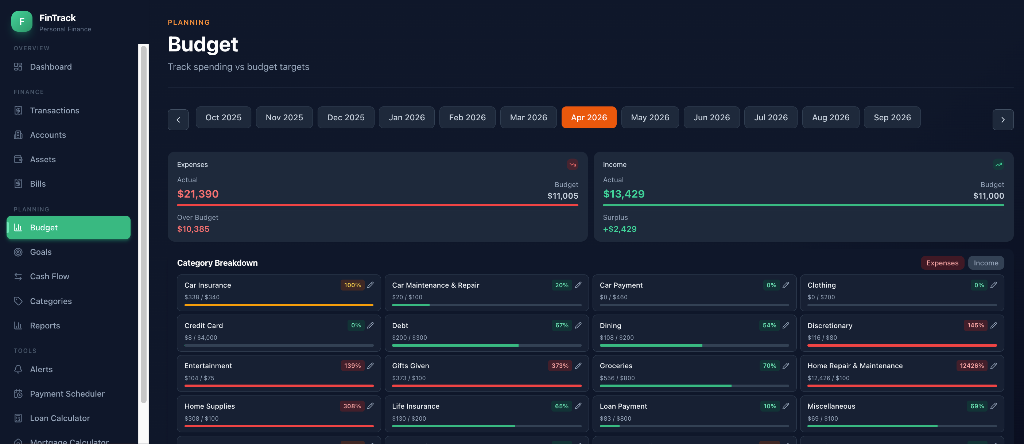Open Transactions via its sidebar icon
The height and width of the screenshot is (444, 1024).
click(x=18, y=110)
